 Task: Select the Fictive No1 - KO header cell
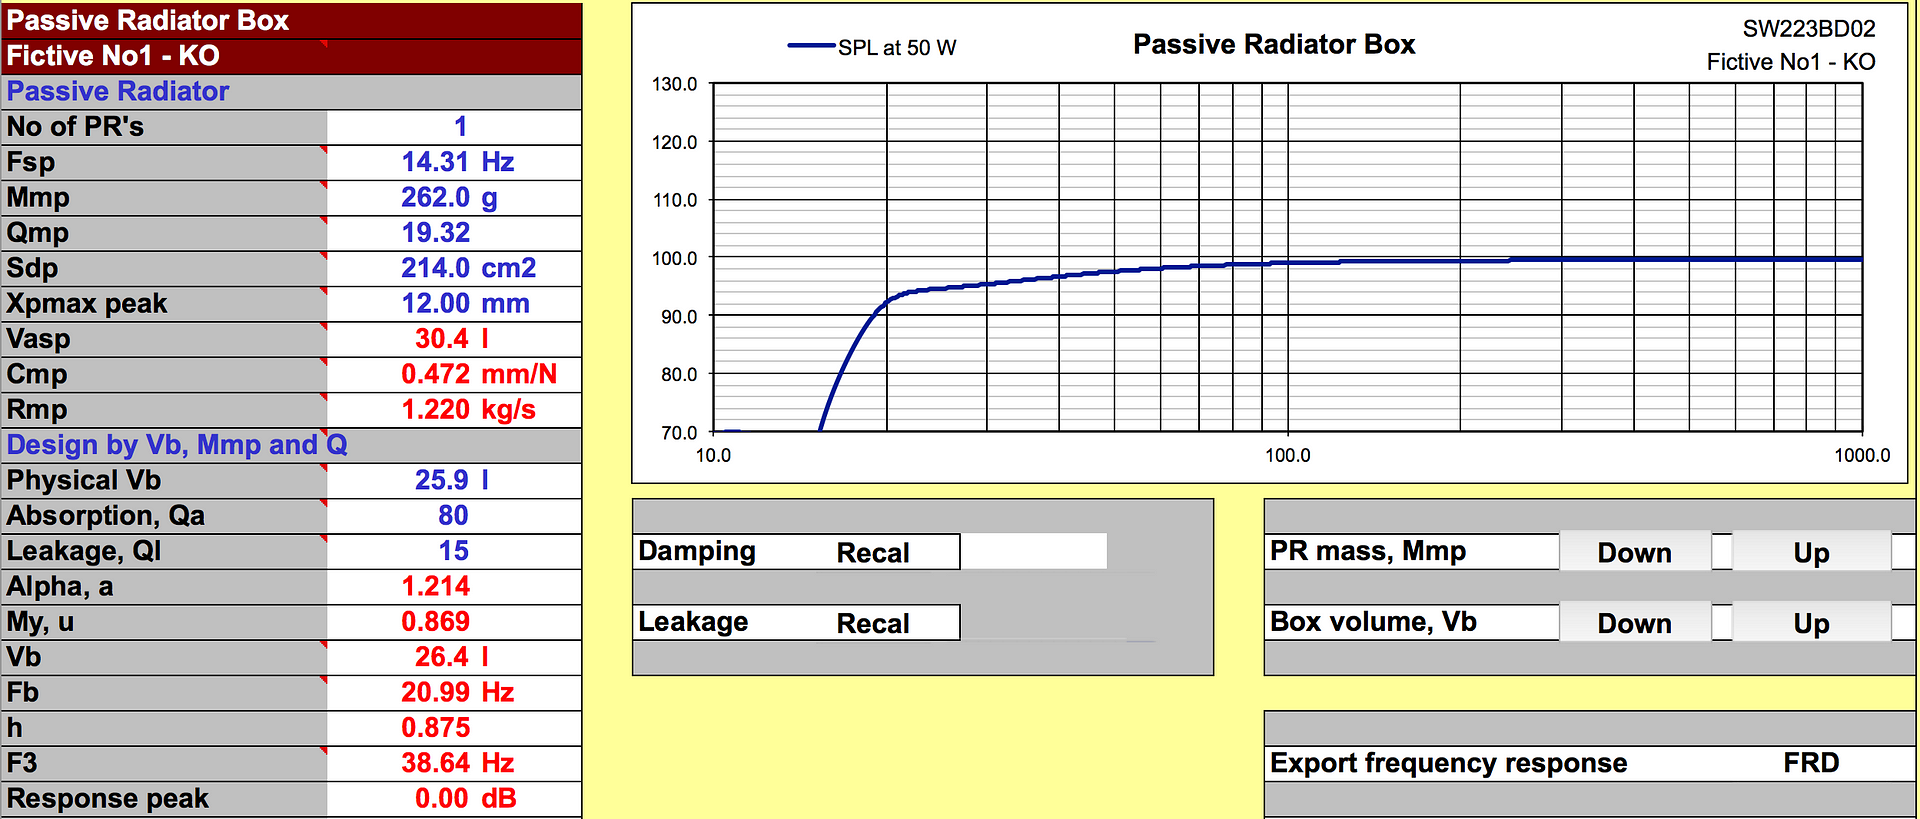click(291, 56)
